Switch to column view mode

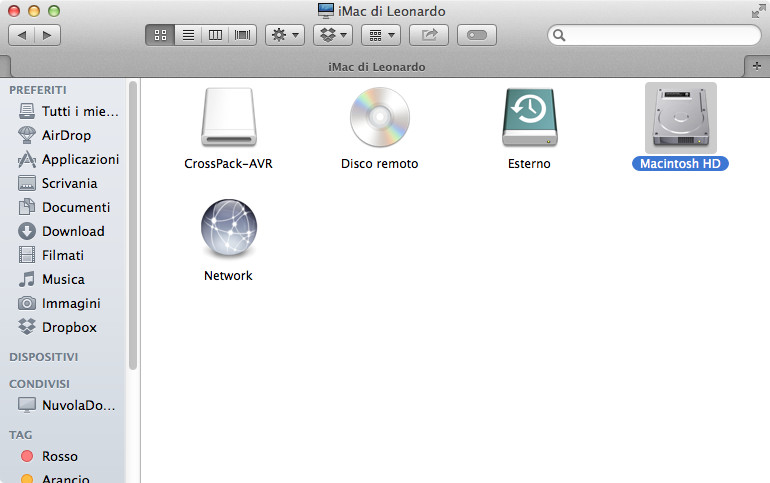click(214, 35)
